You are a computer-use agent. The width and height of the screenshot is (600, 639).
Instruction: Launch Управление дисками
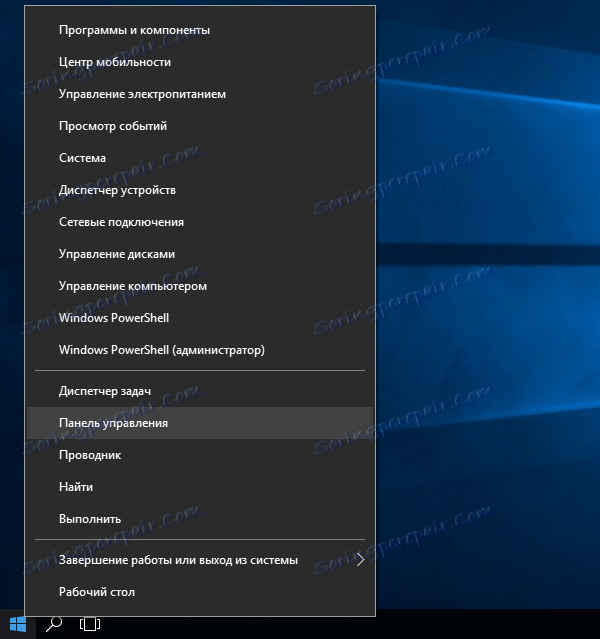tap(200, 254)
